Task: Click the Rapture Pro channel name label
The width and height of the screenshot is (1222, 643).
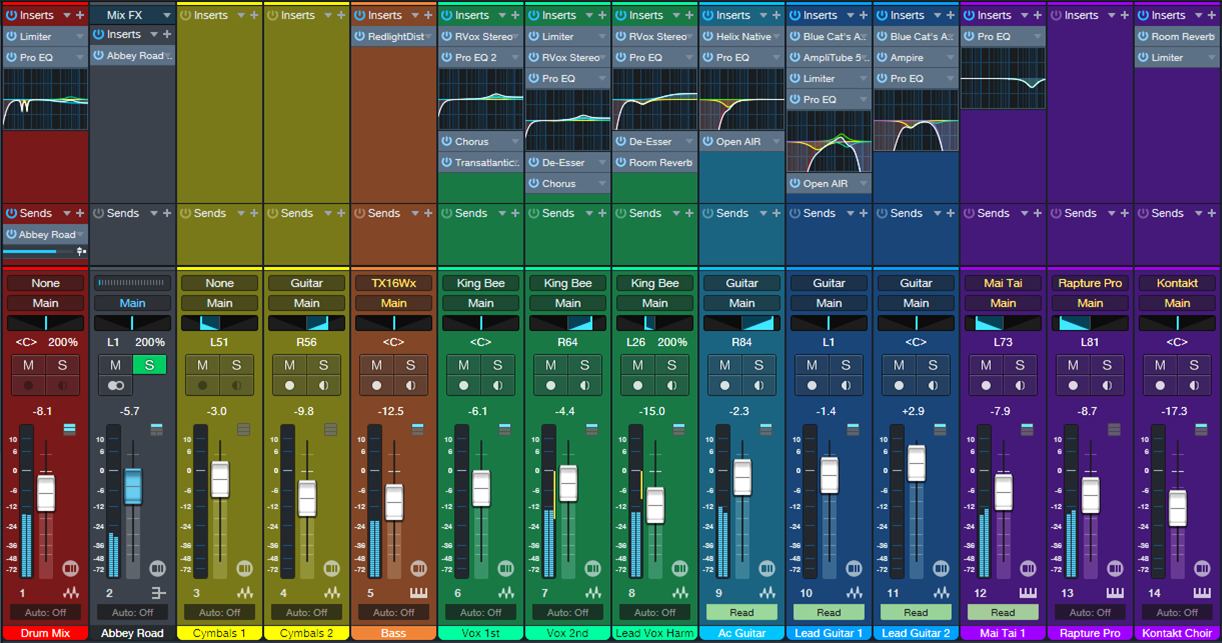Action: click(1090, 633)
